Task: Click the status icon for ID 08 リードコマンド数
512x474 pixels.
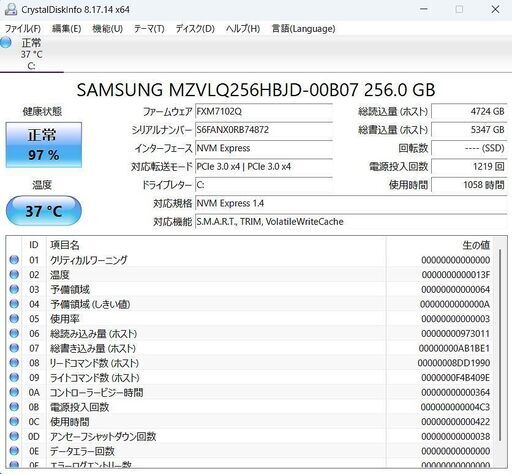Action: tap(14, 363)
